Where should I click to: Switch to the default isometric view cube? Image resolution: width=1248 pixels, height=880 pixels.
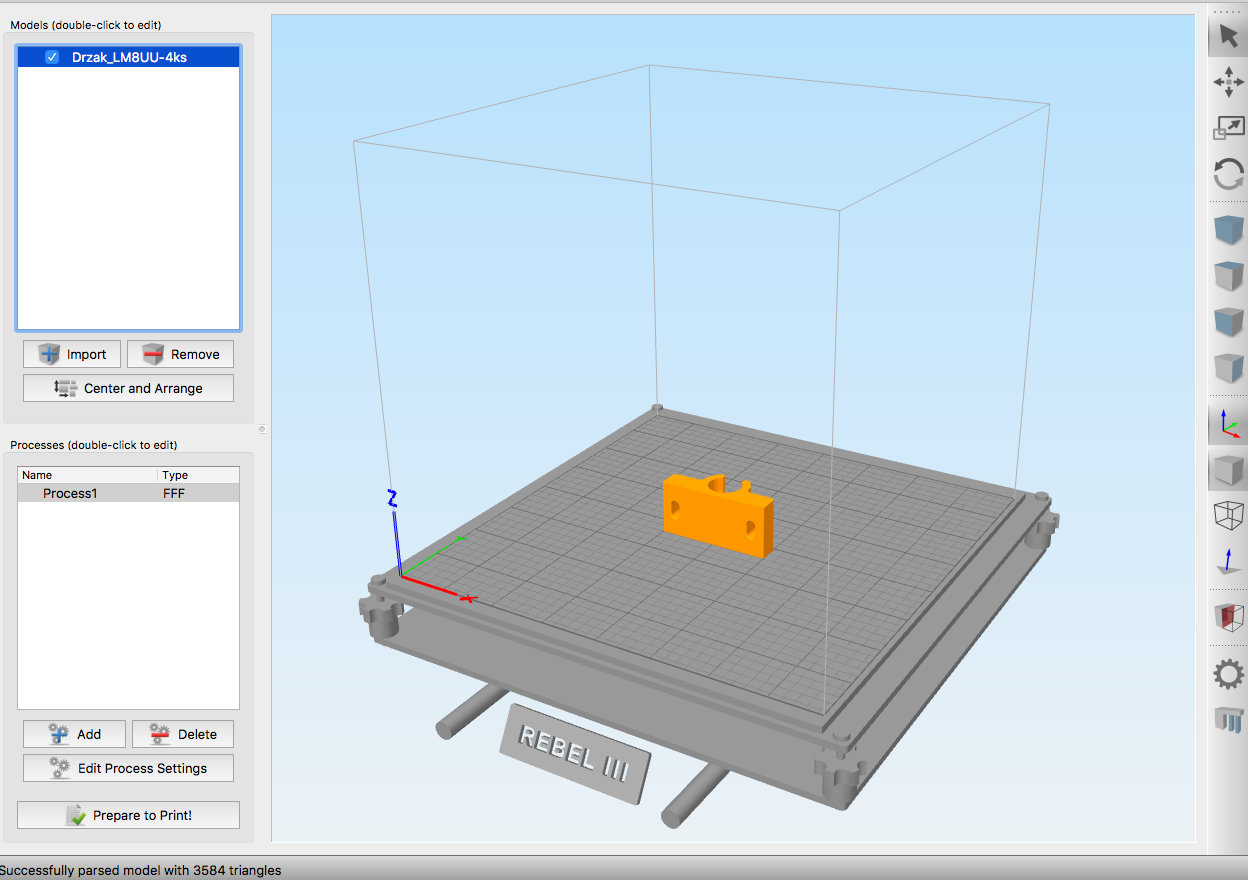pos(1228,230)
